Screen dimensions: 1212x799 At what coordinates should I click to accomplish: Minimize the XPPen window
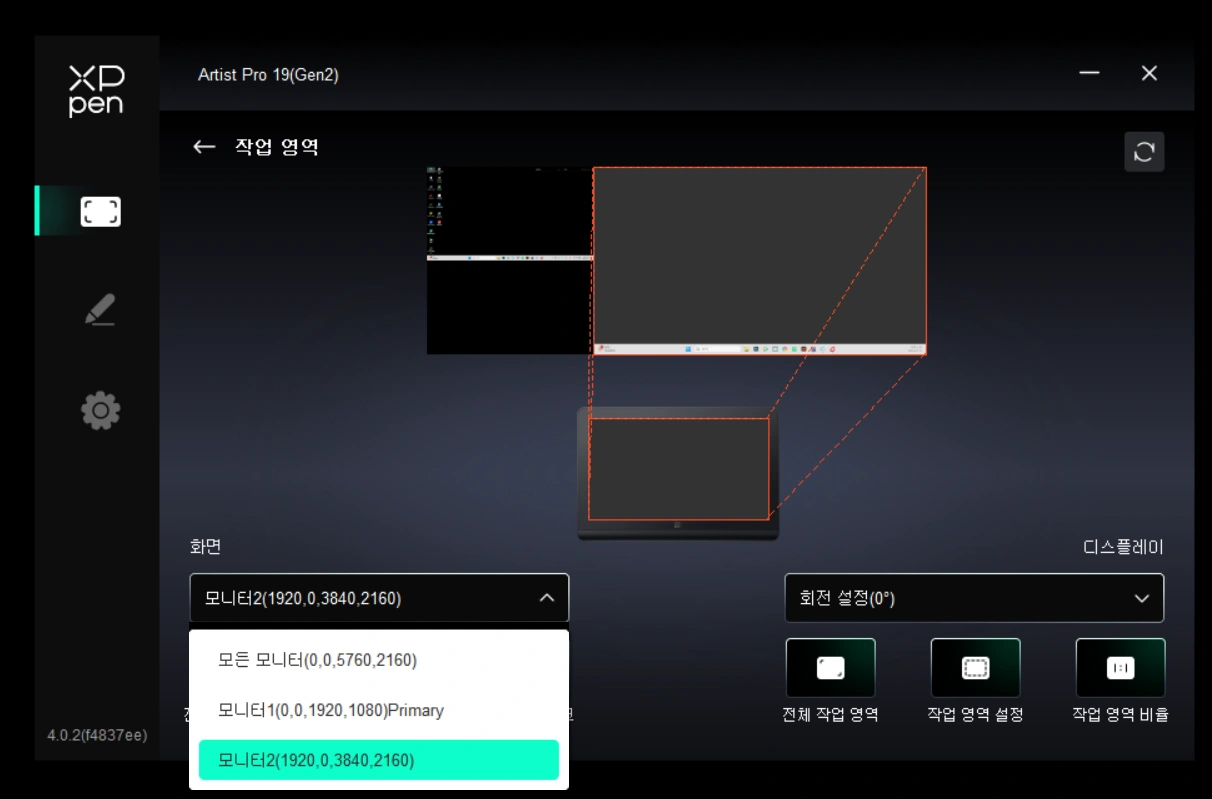[1089, 74]
